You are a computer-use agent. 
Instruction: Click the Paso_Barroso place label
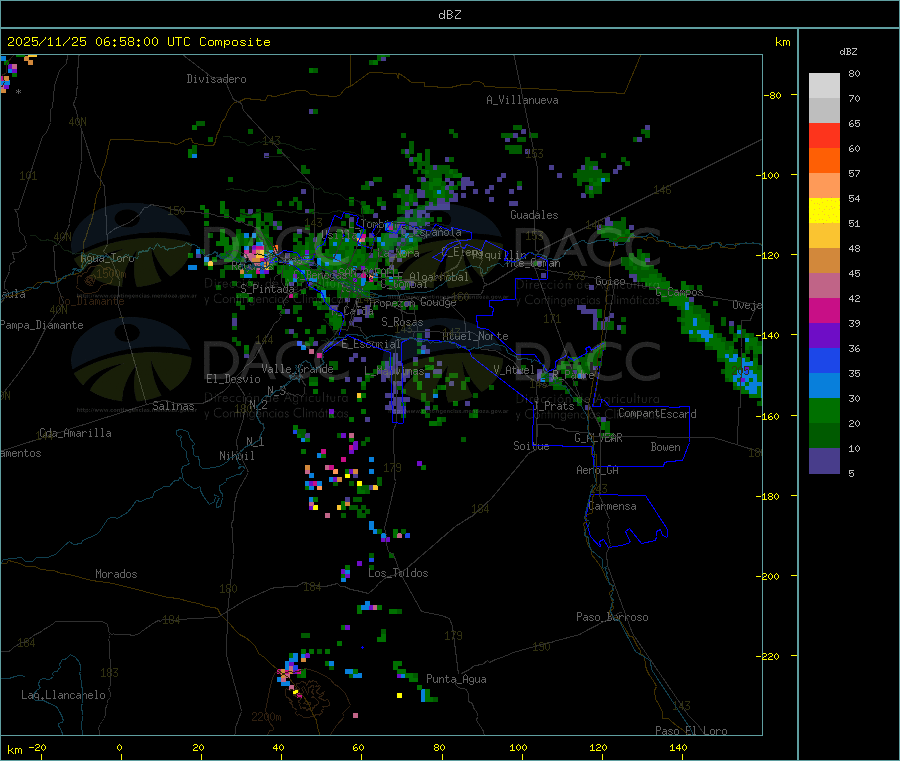point(612,618)
